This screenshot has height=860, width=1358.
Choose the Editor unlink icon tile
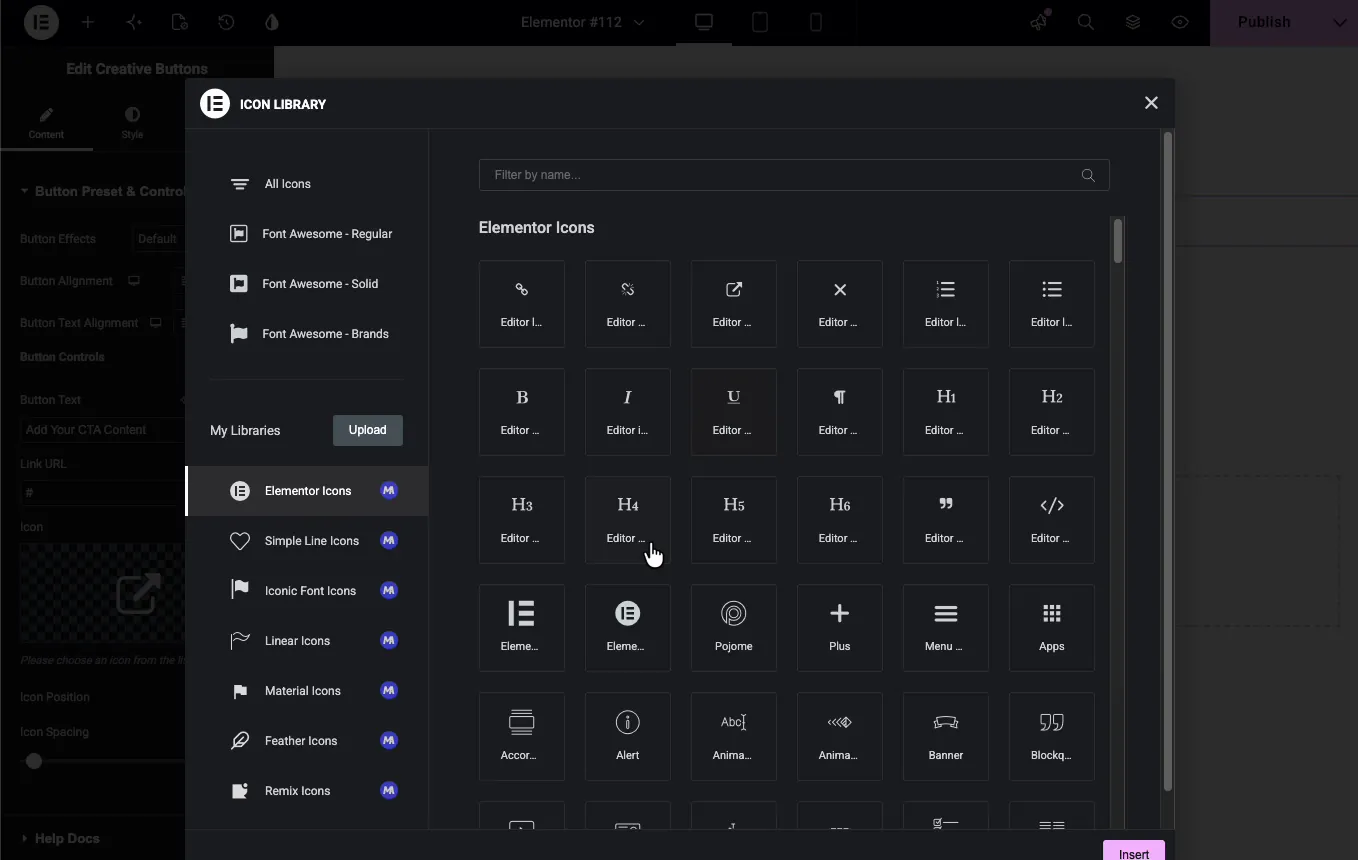pyautogui.click(x=628, y=304)
